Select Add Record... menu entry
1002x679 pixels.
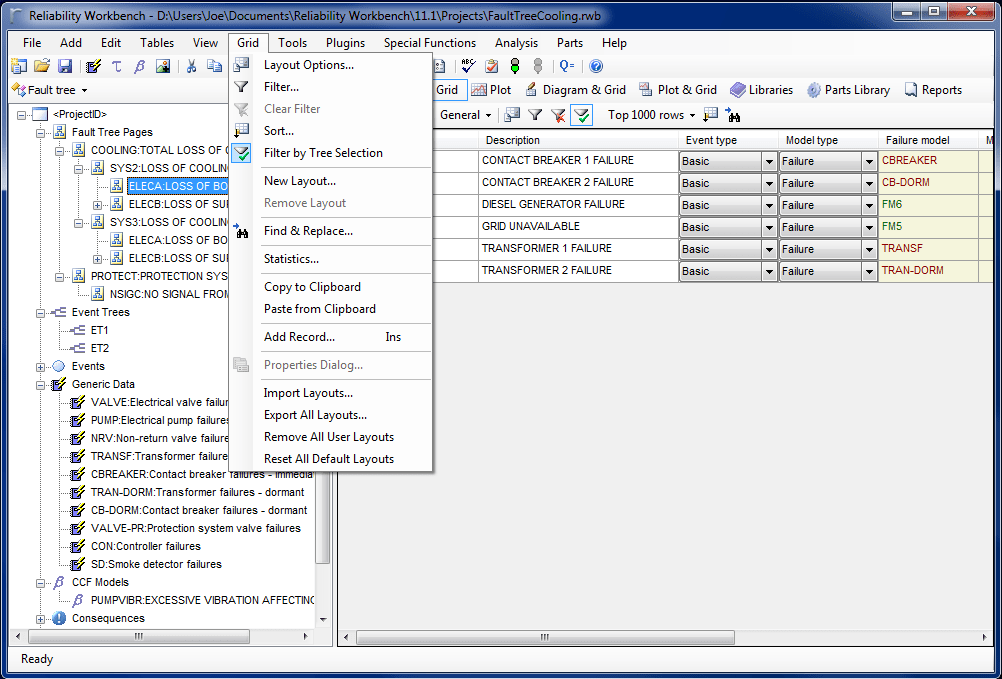click(330, 337)
